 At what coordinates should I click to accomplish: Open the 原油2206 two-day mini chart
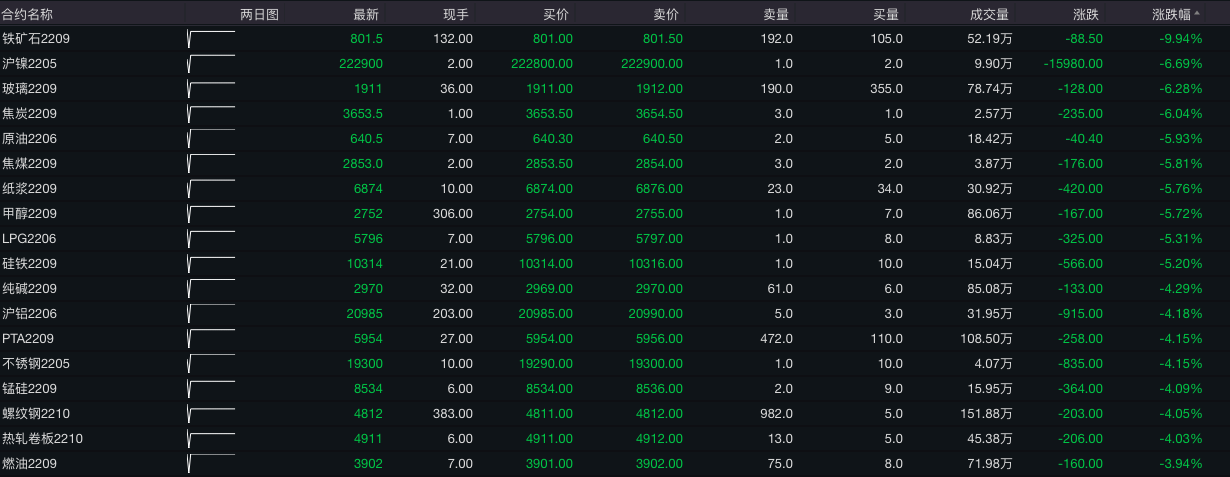211,139
